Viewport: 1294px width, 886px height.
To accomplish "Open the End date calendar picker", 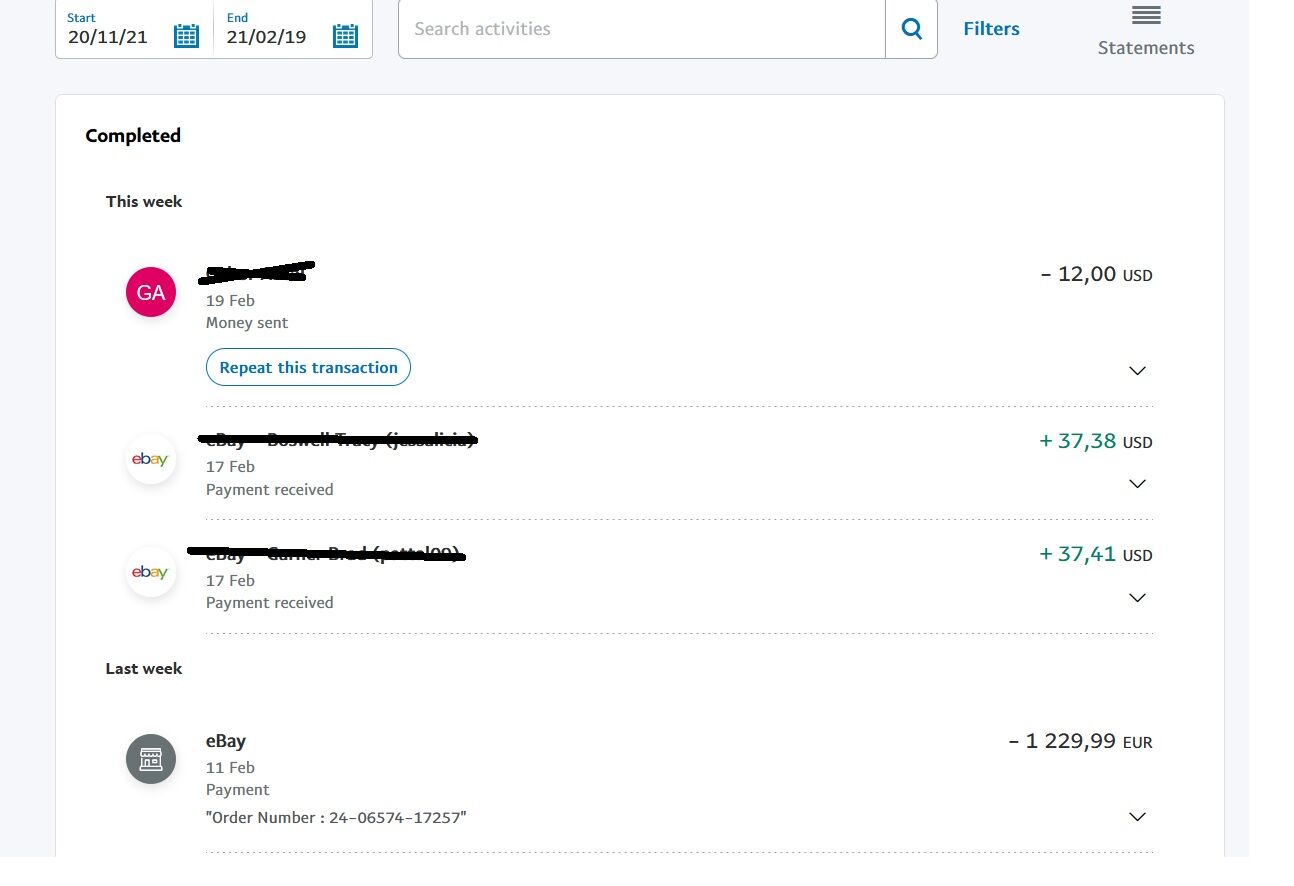I will 345,36.
